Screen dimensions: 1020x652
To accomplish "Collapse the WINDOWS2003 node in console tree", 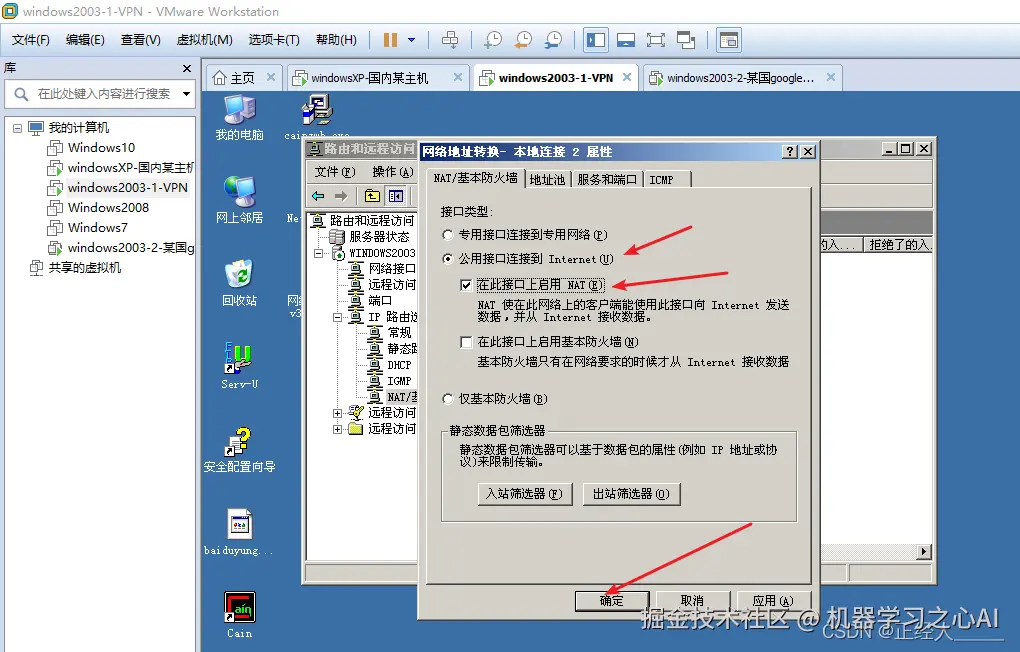I will coord(318,253).
